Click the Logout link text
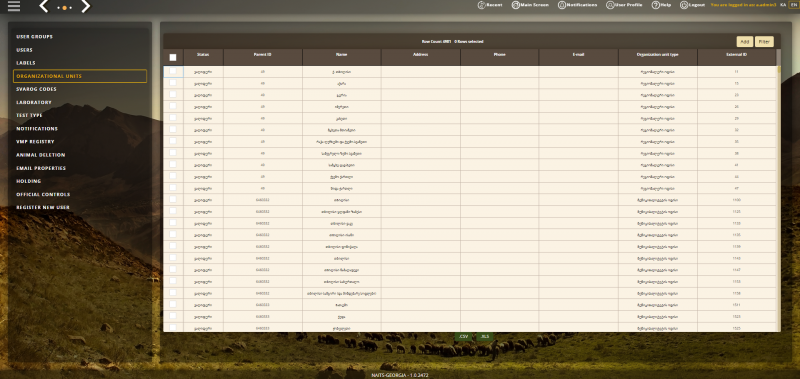 (x=696, y=5)
